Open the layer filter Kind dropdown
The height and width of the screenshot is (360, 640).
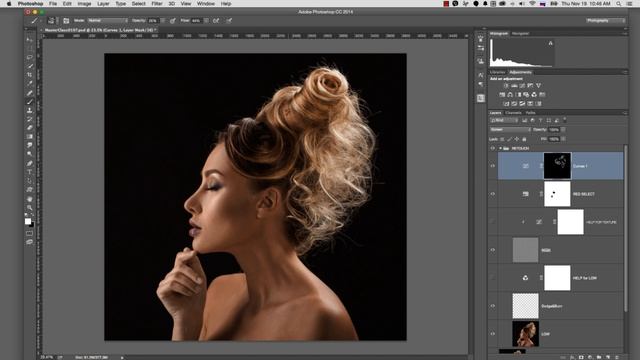pos(504,120)
